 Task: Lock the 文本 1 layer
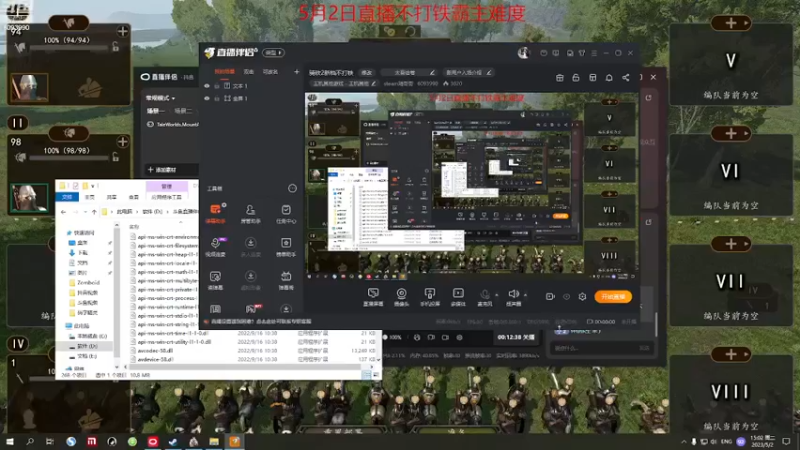coord(217,86)
